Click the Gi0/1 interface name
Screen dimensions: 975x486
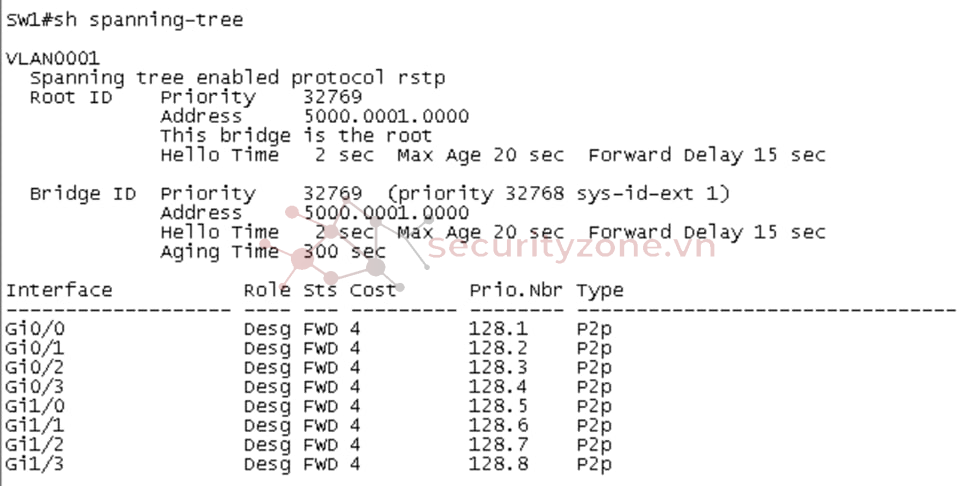[34, 349]
